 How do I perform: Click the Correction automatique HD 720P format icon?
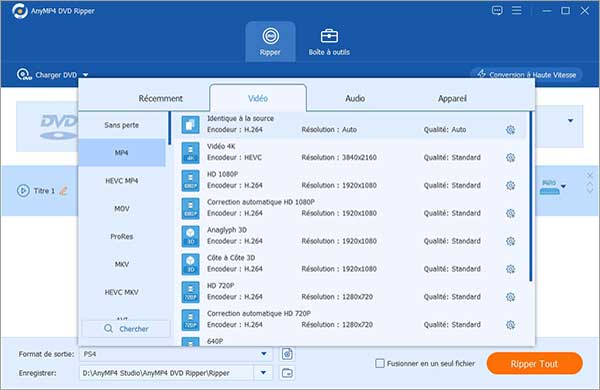pos(190,320)
